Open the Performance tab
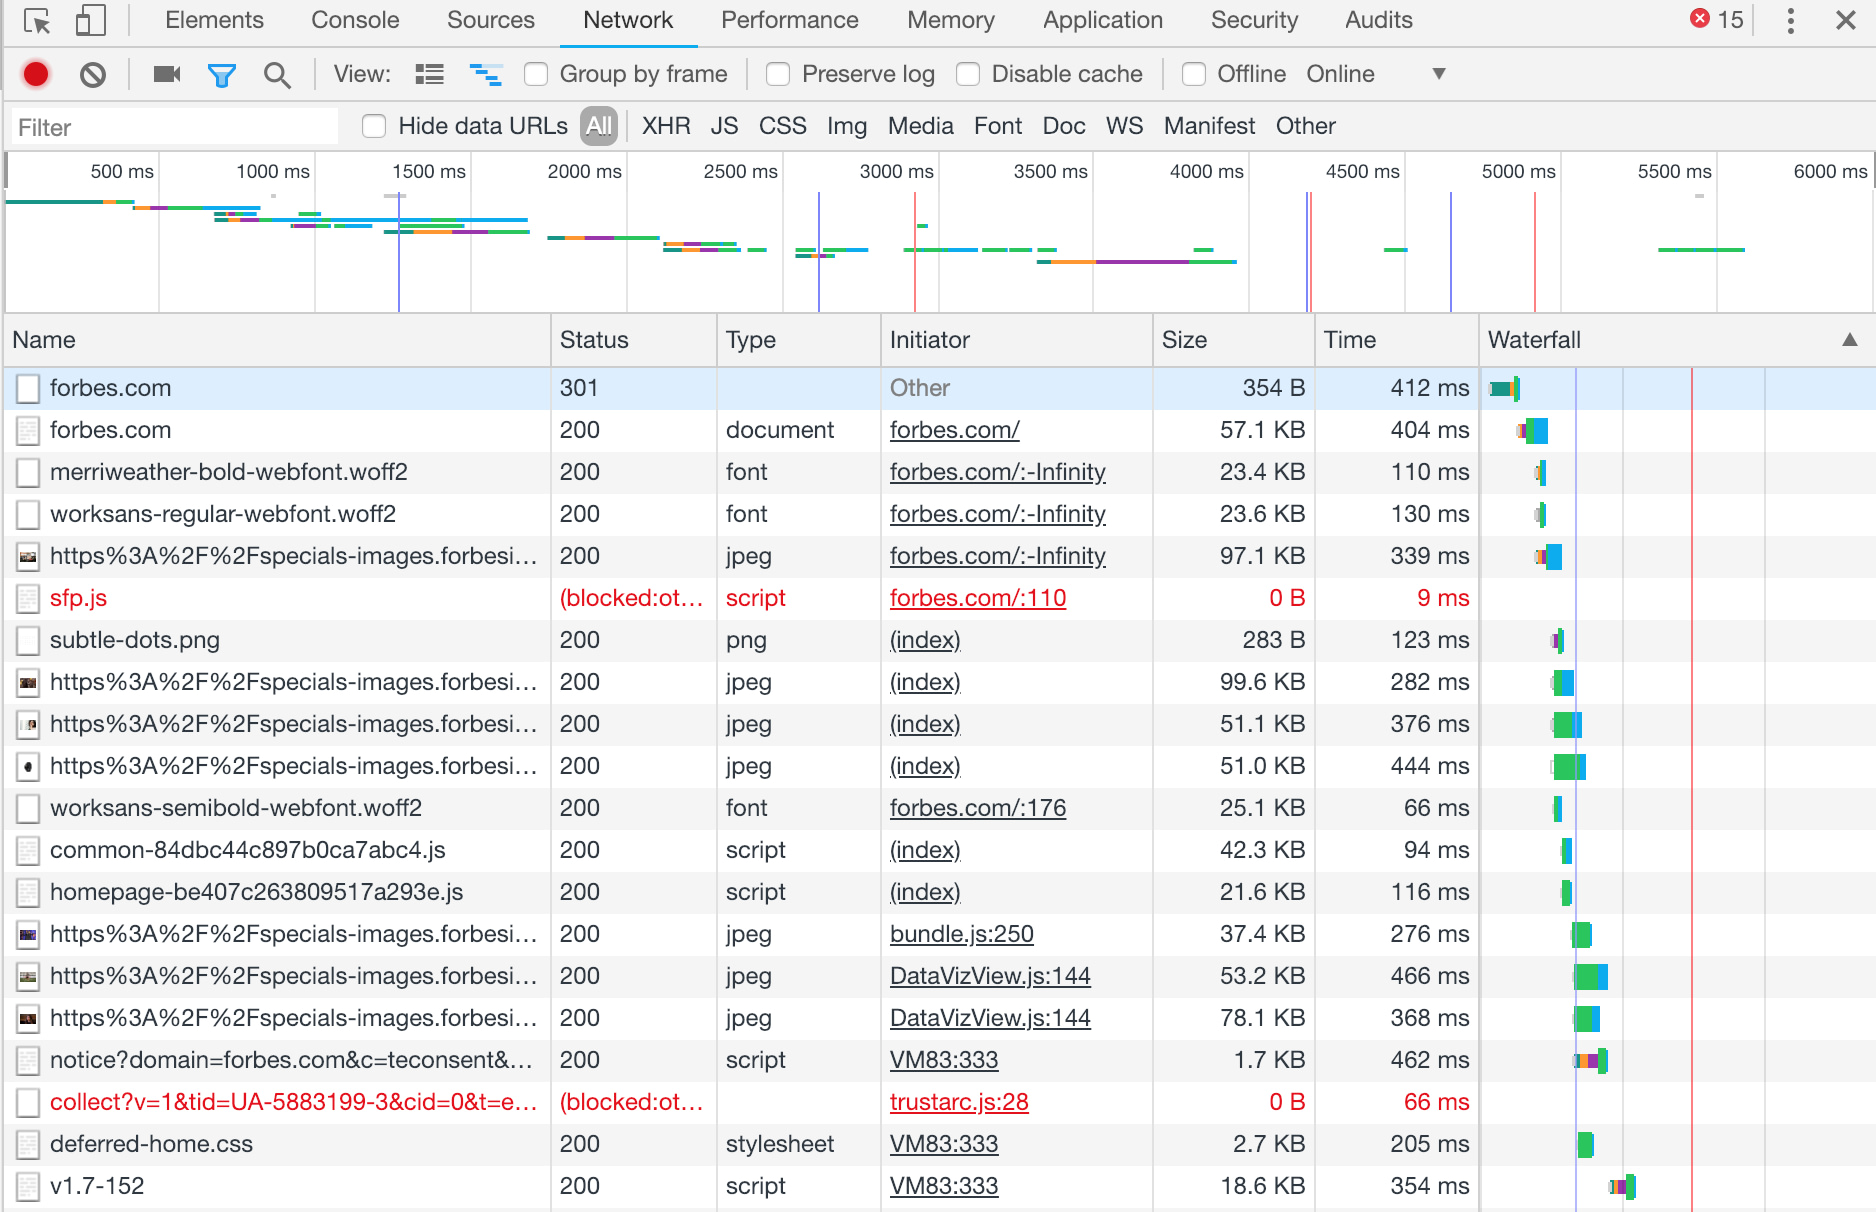The height and width of the screenshot is (1212, 1876). pos(789,21)
